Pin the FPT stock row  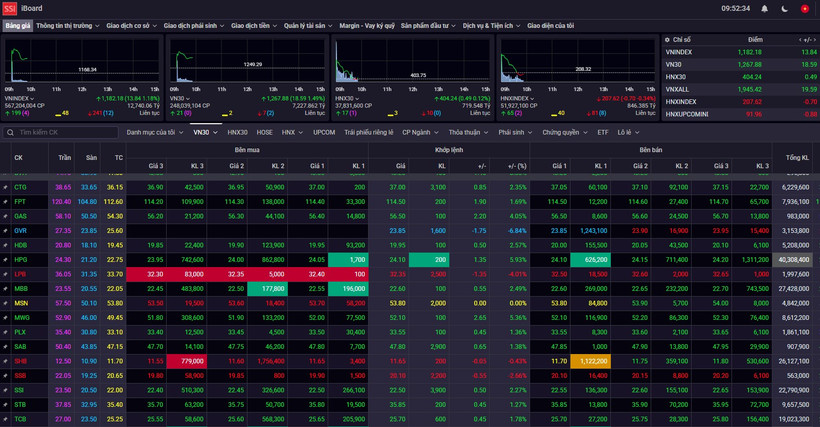tap(5, 201)
